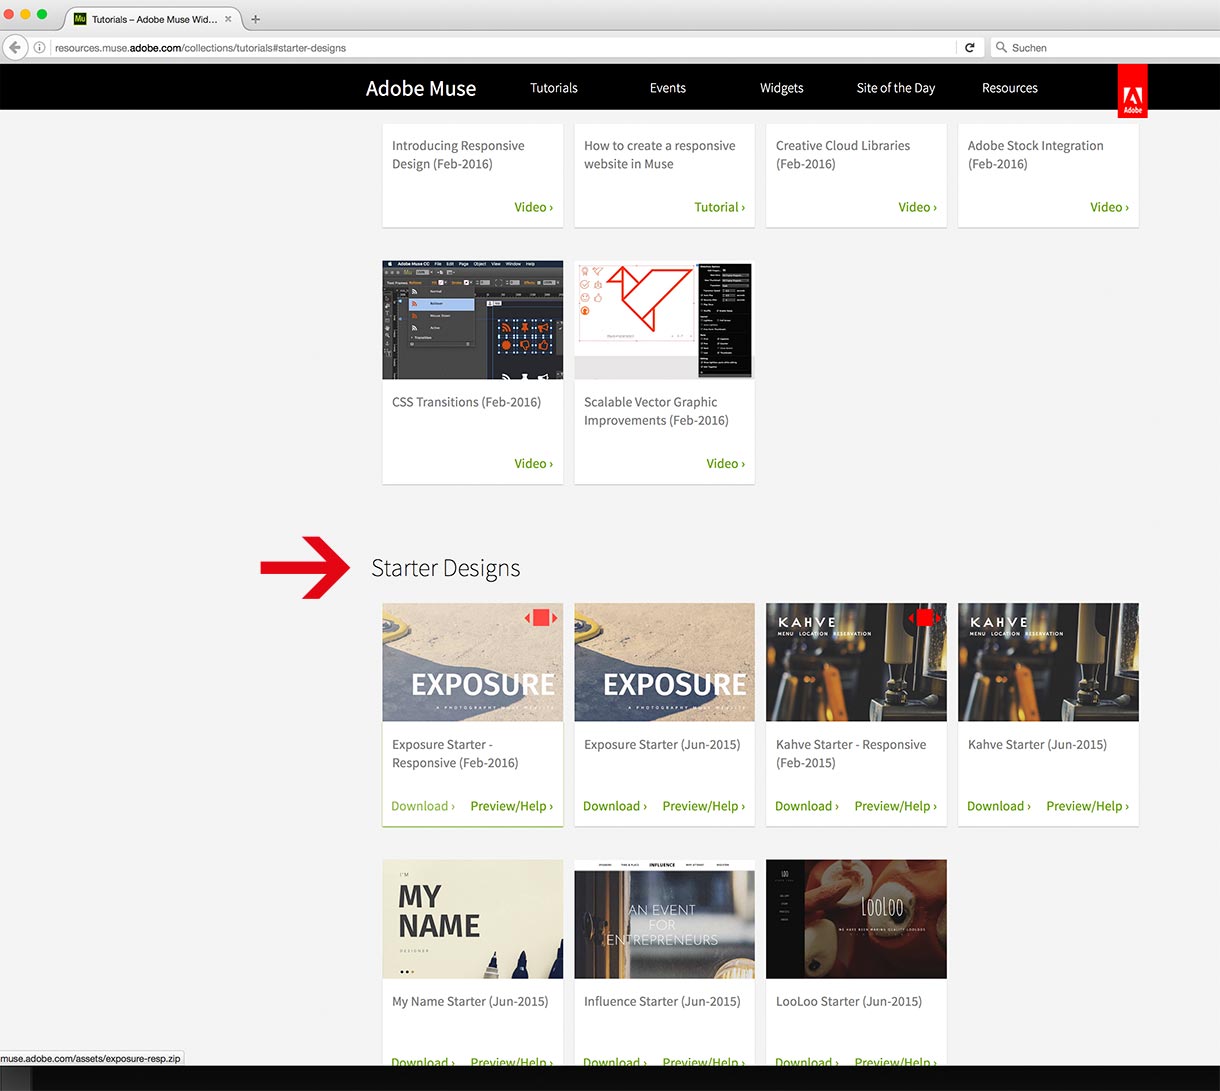Open the Events menu item
1220x1091 pixels.
click(668, 88)
